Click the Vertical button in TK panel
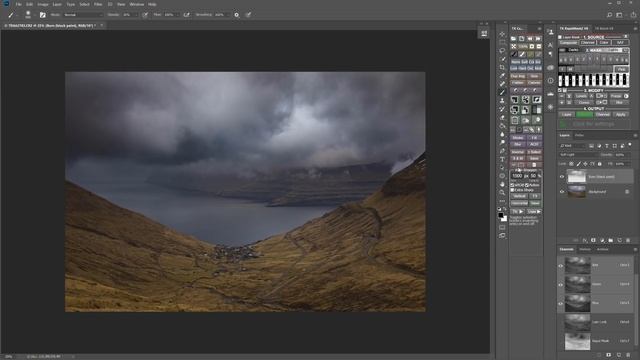640x360 pixels. coord(519,196)
